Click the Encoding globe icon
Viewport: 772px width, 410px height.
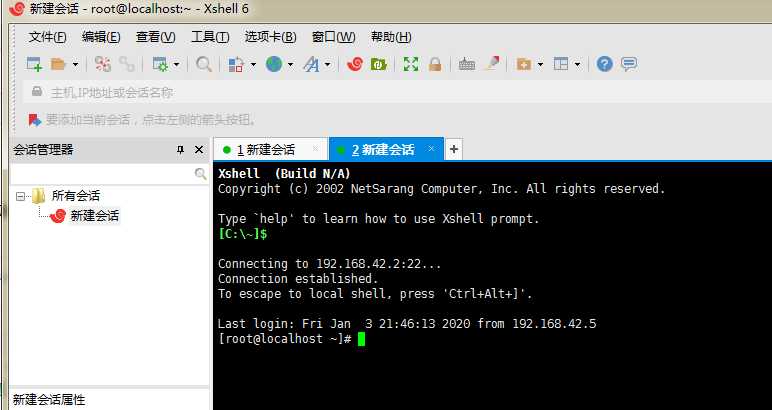(x=274, y=64)
